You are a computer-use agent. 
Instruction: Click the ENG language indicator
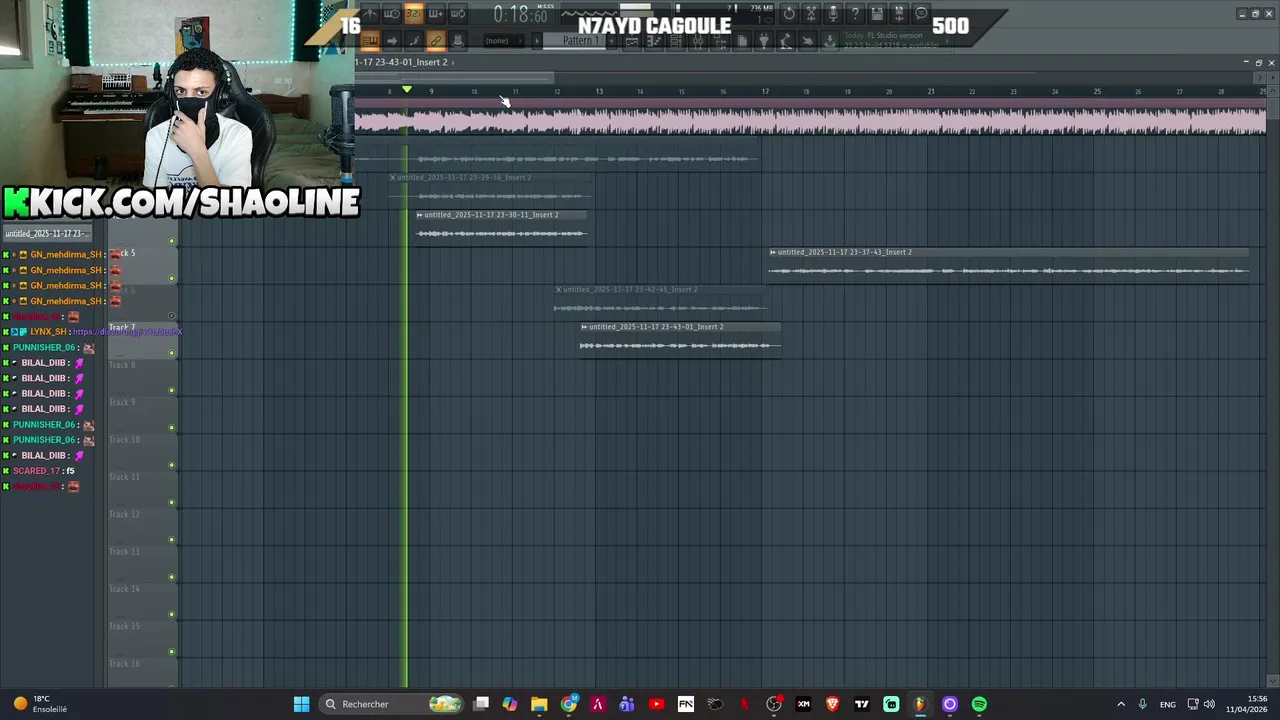[x=1167, y=704]
